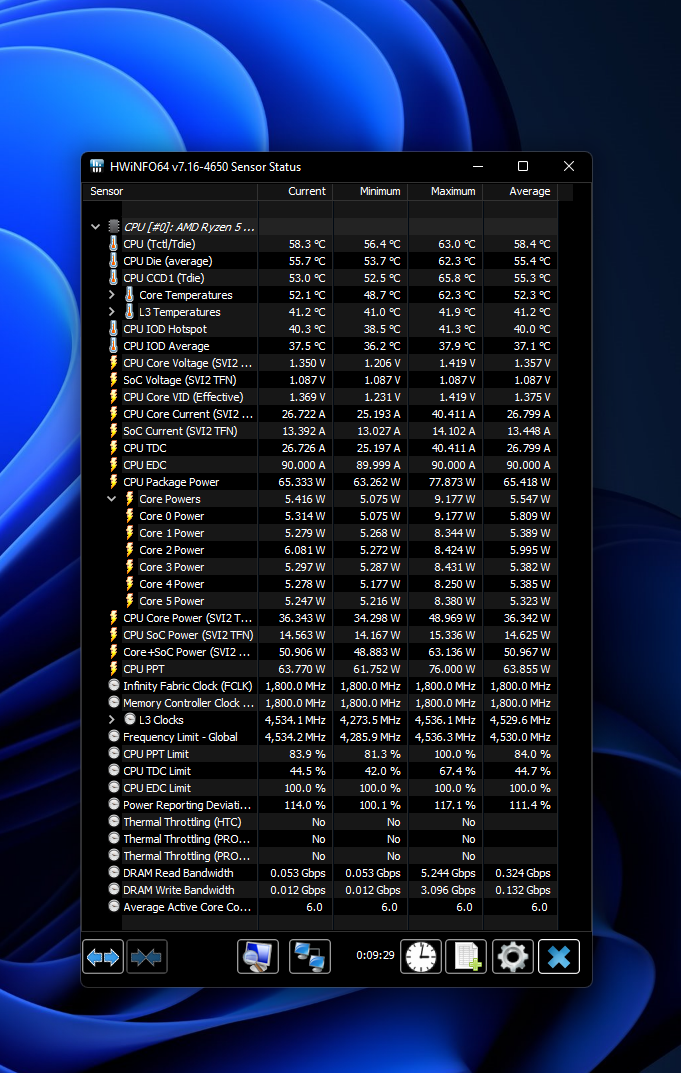The image size is (681, 1073).
Task: Click lightning icon beside CPU Package Power
Action: [x=114, y=482]
